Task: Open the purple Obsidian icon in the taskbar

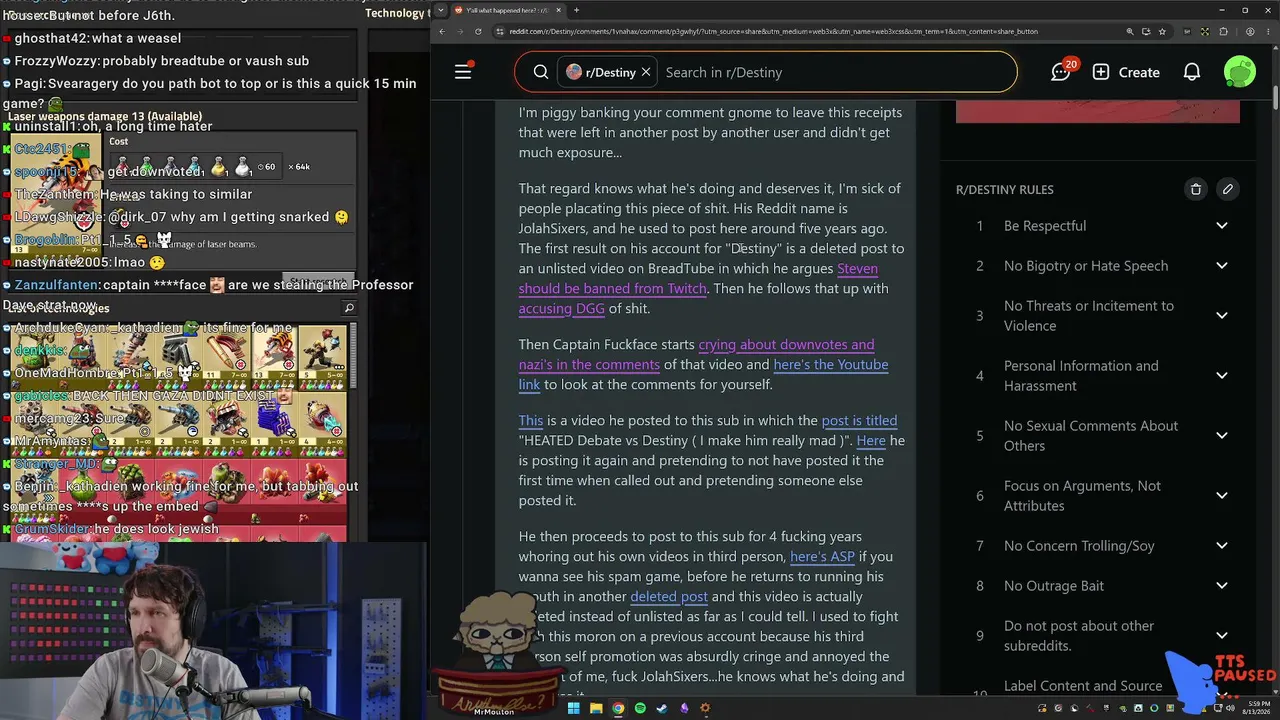Action: pyautogui.click(x=684, y=709)
